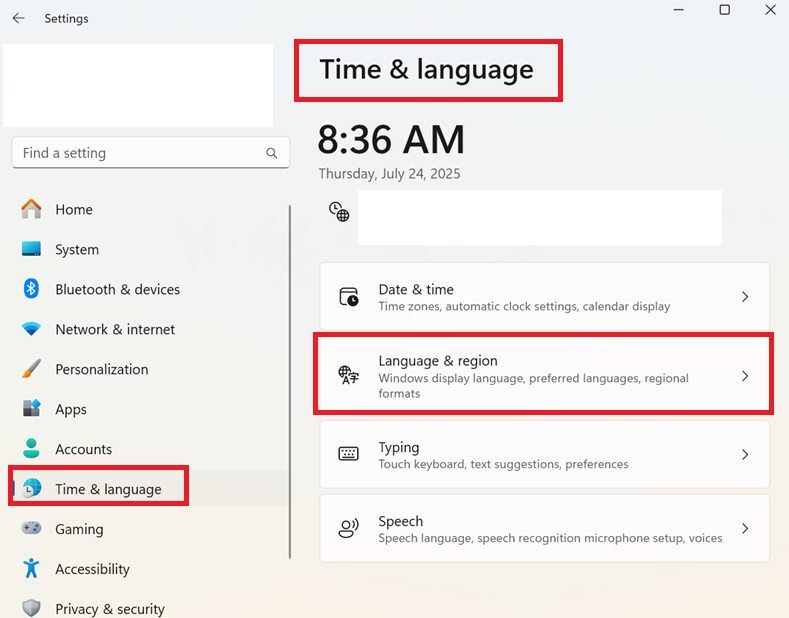Open Bluetooth & devices settings
This screenshot has height=618, width=789.
tap(148, 289)
